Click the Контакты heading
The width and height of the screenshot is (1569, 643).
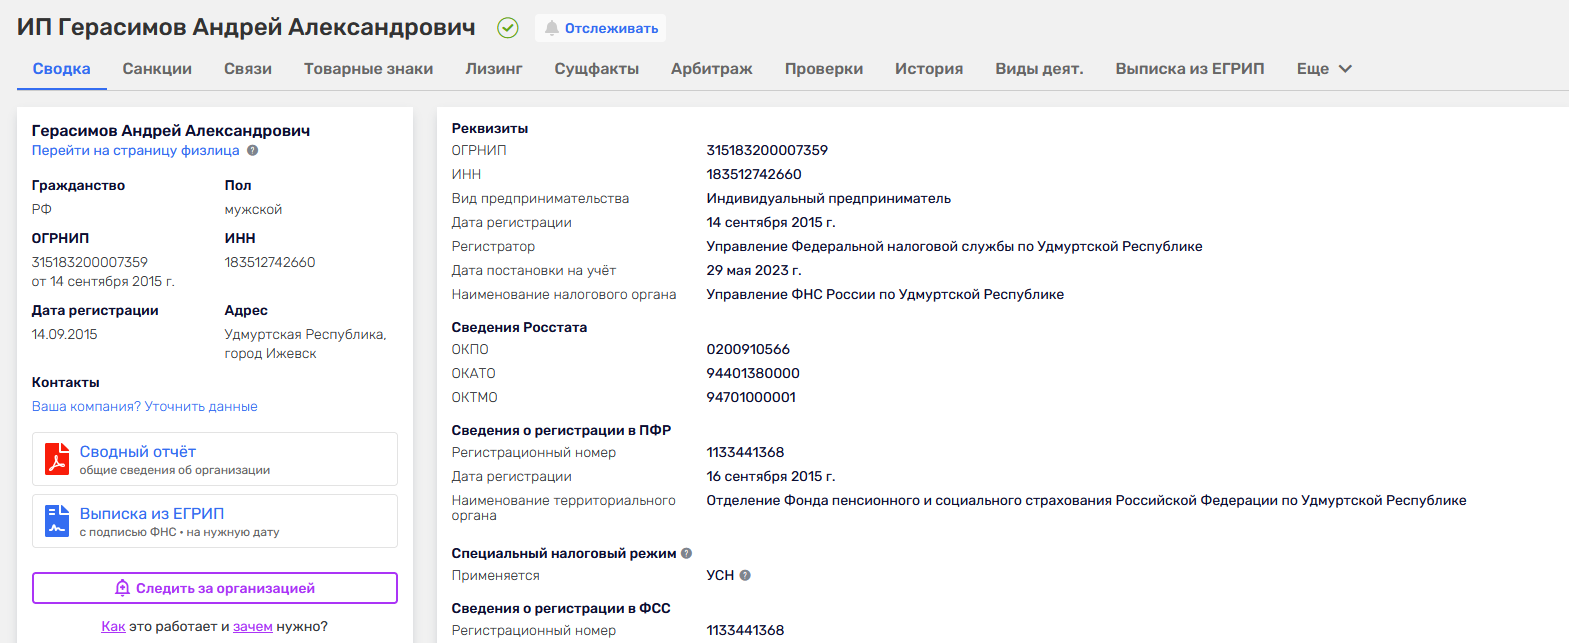click(x=66, y=383)
